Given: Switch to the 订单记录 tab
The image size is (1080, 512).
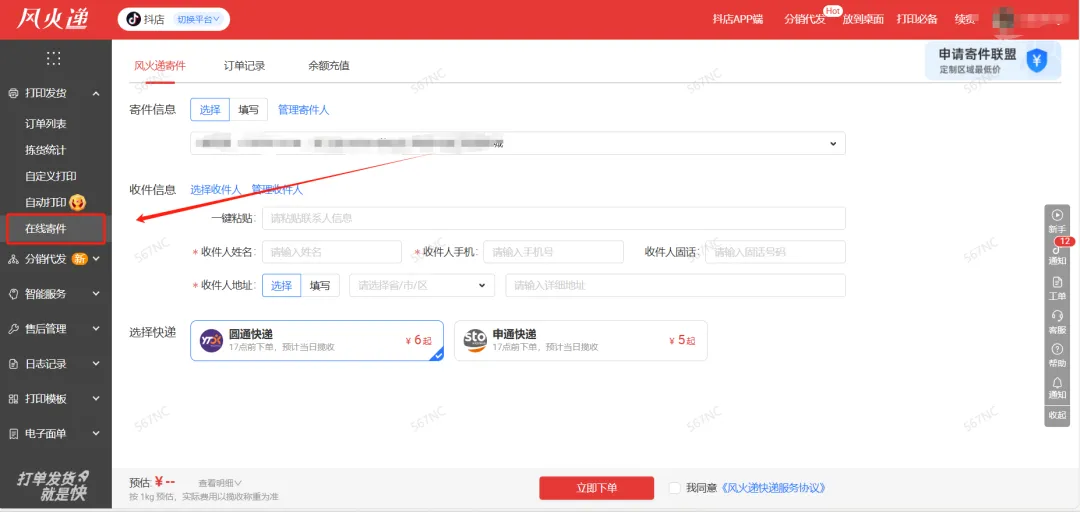Looking at the screenshot, I should point(244,66).
